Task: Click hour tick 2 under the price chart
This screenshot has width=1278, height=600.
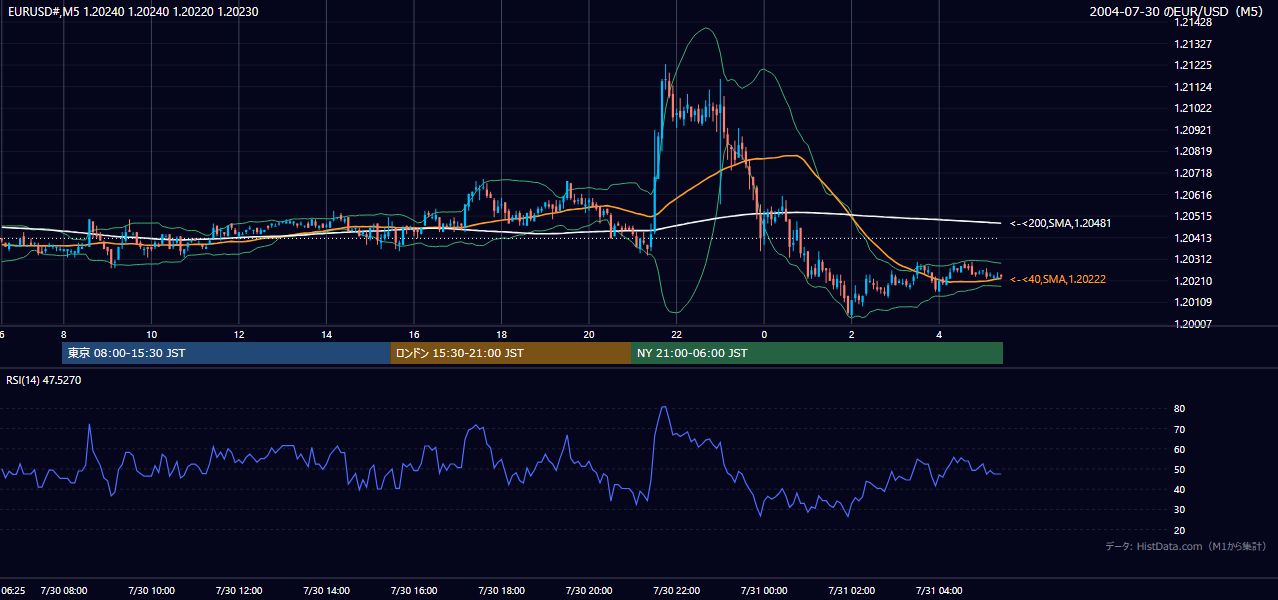Action: point(851,334)
